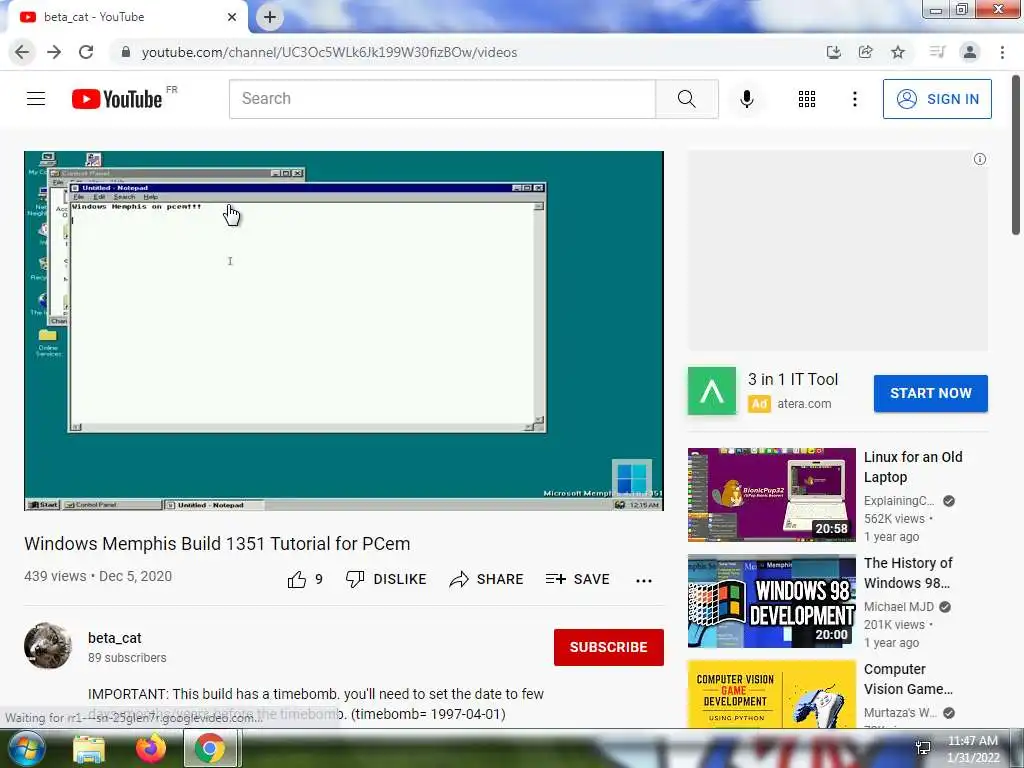Click the share page icon in address bar
1024x768 pixels.
click(866, 52)
